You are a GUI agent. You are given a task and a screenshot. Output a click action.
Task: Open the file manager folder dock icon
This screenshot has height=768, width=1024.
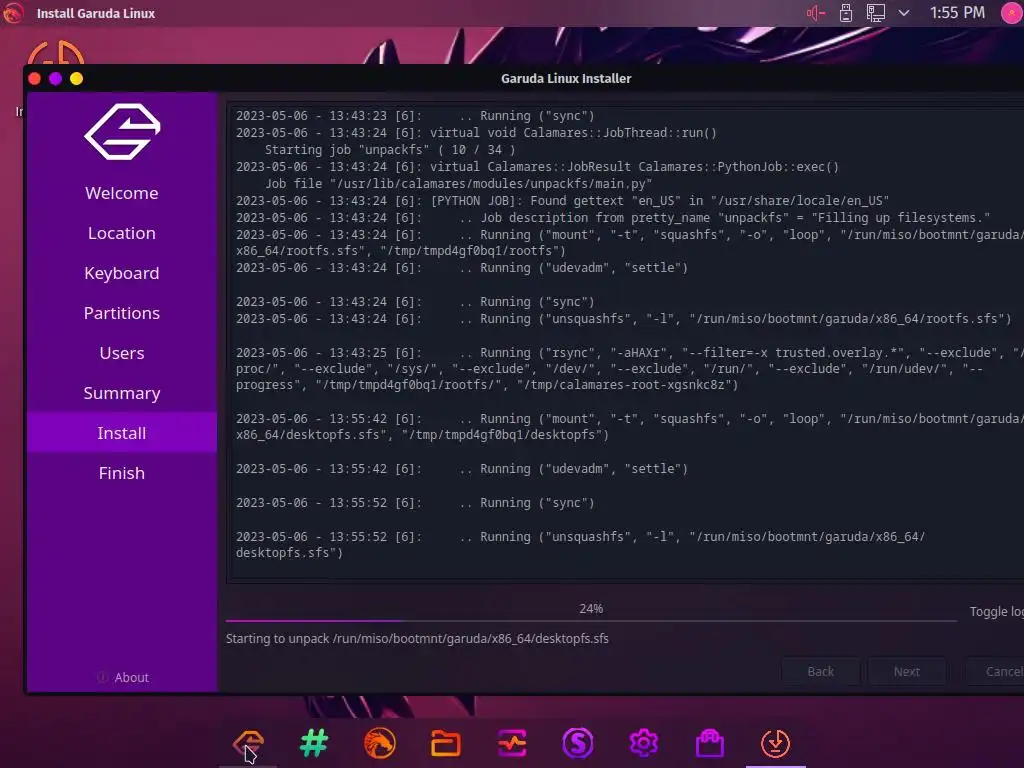(x=446, y=743)
